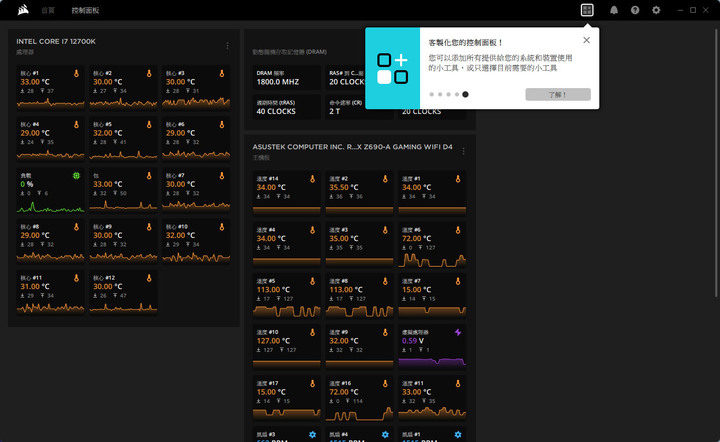Click the thermometer icon on 溫度 #6 tile
This screenshot has height=442, width=720.
coord(458,230)
